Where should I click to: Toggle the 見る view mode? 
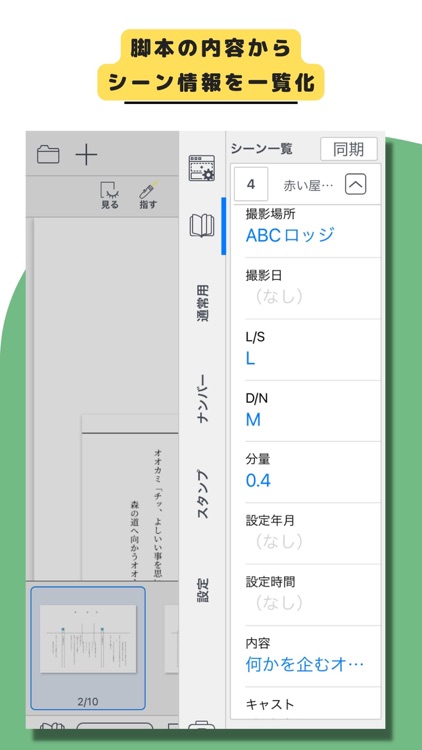click(x=110, y=195)
